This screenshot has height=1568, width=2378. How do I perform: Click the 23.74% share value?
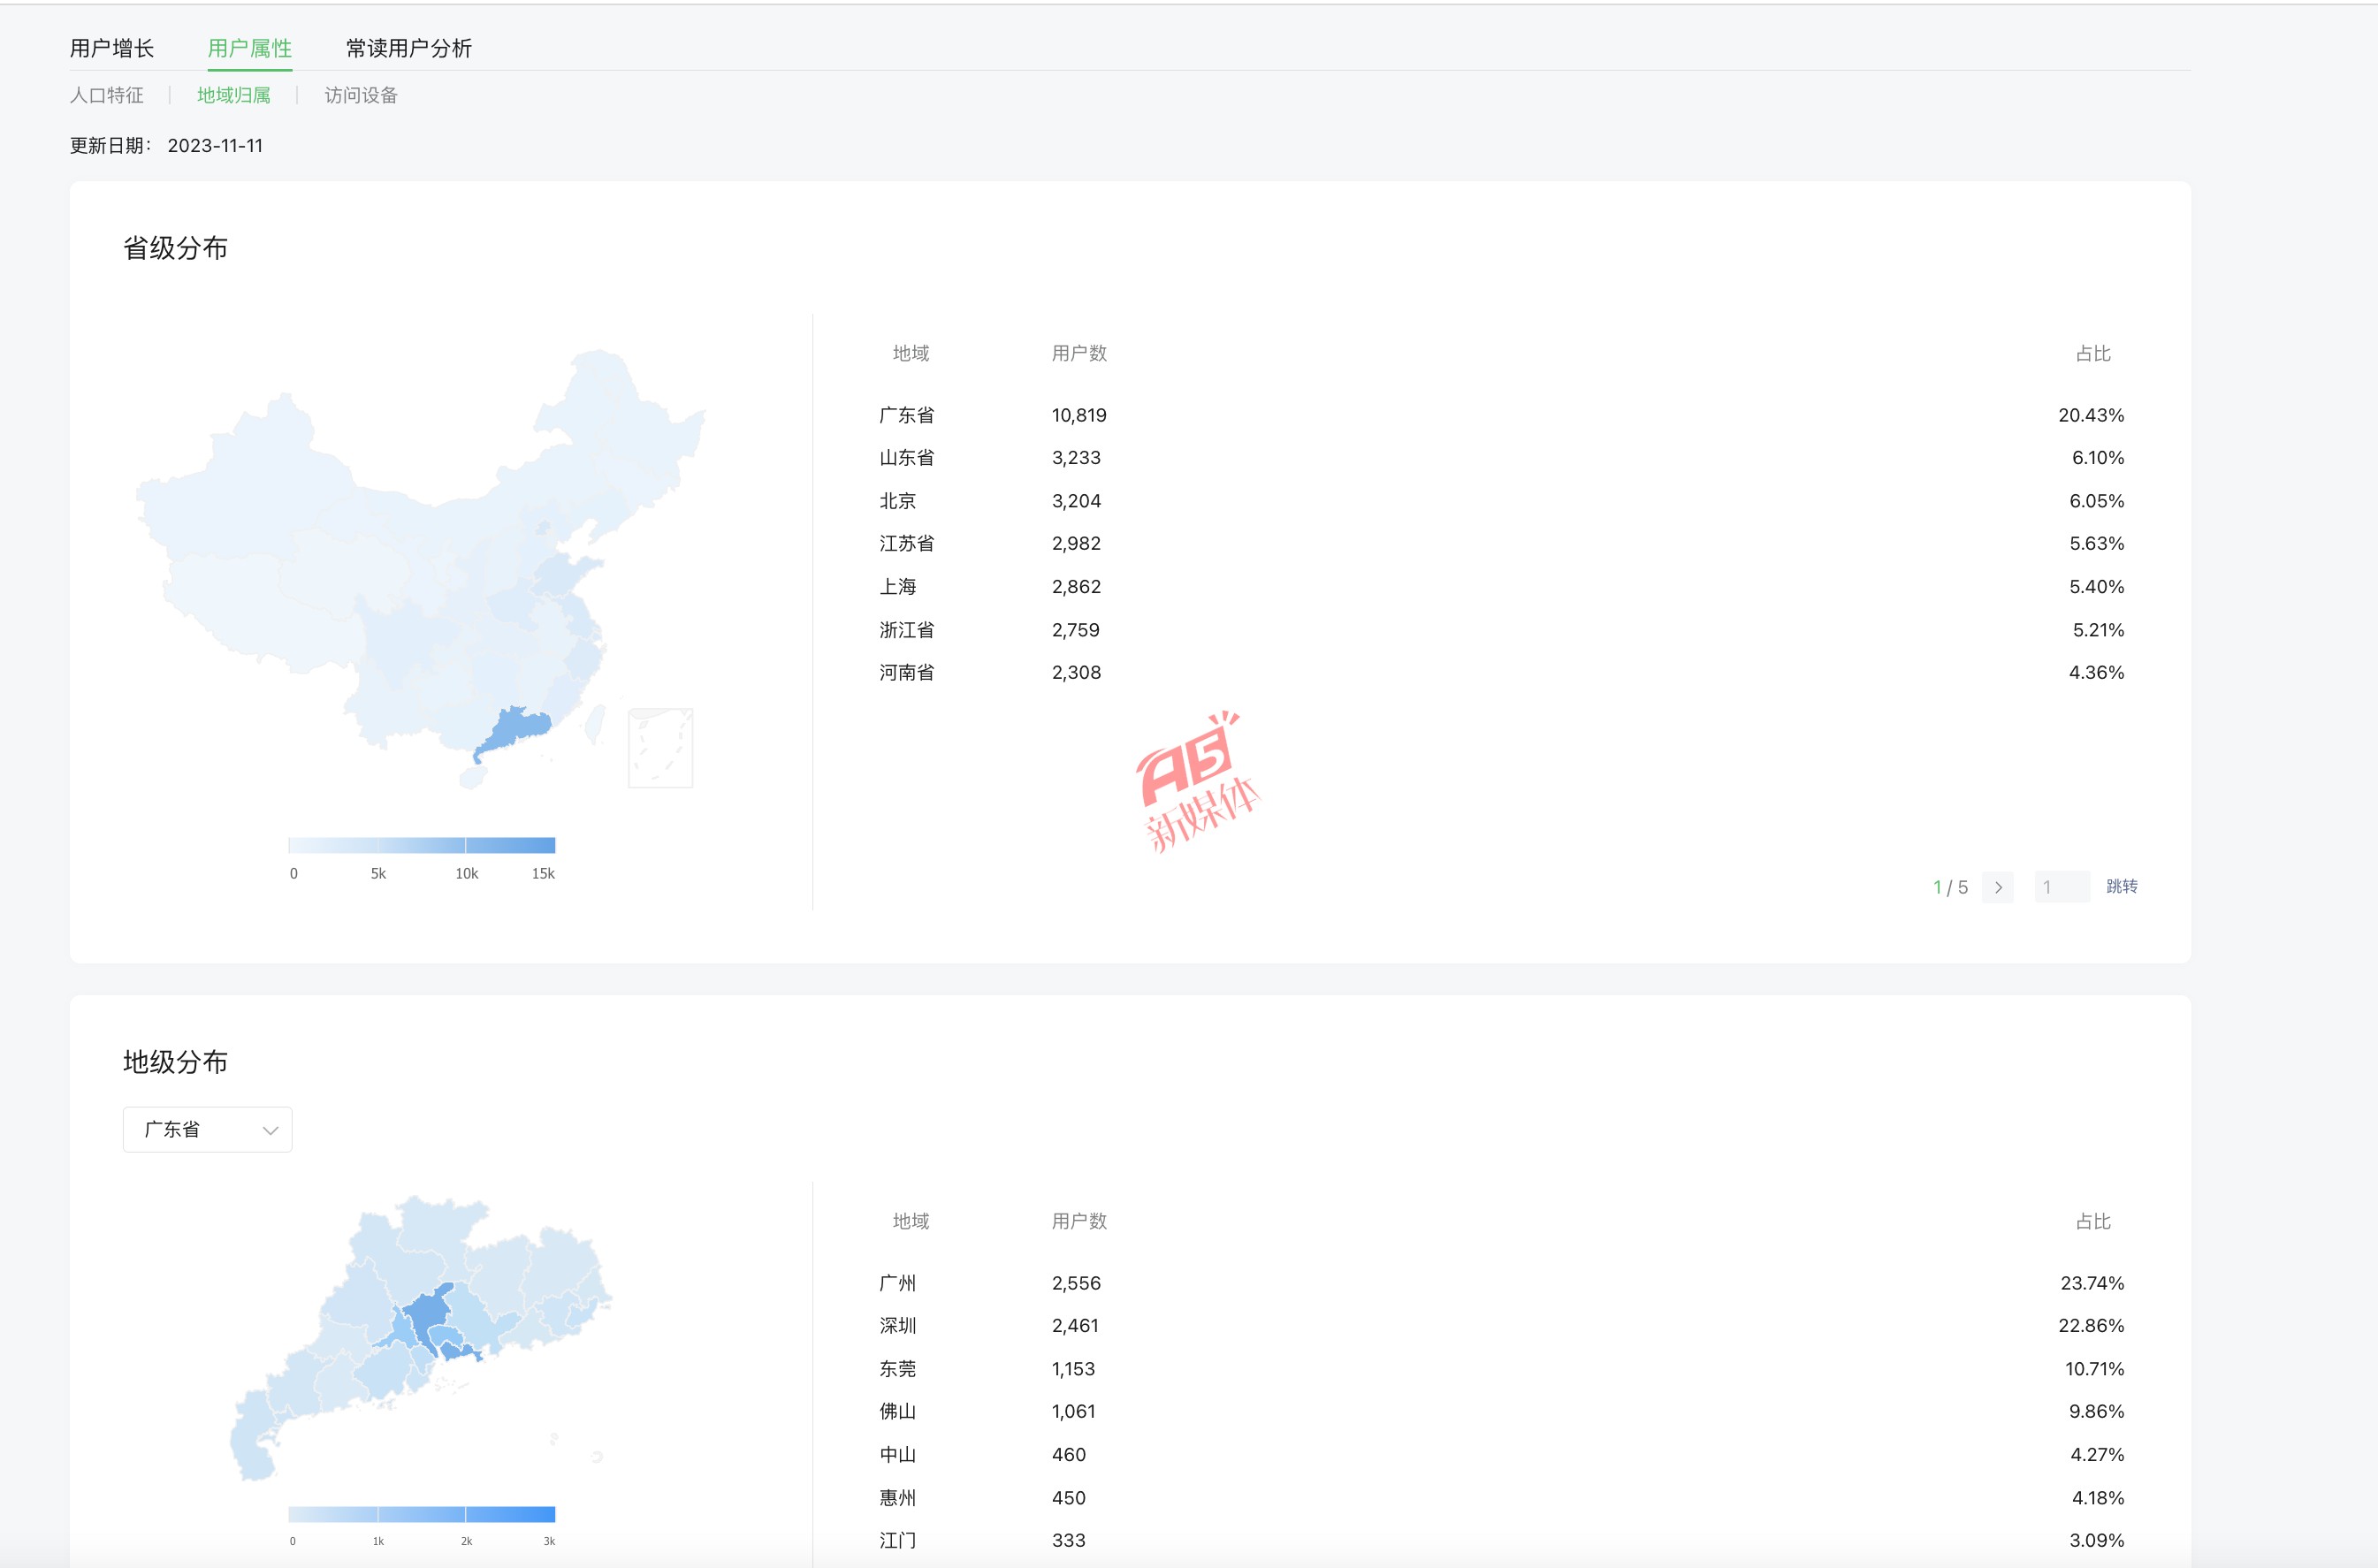(2092, 1283)
